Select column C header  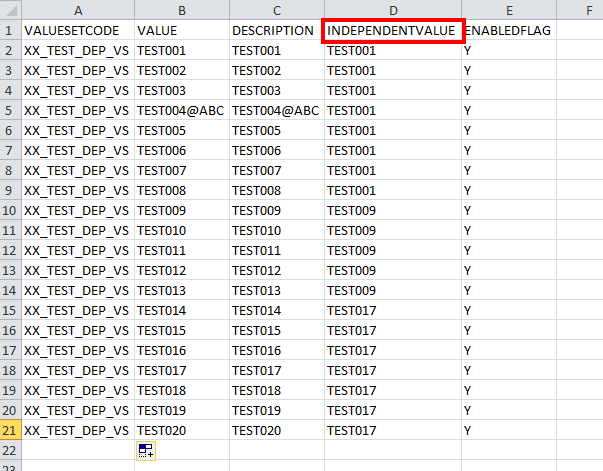point(277,10)
